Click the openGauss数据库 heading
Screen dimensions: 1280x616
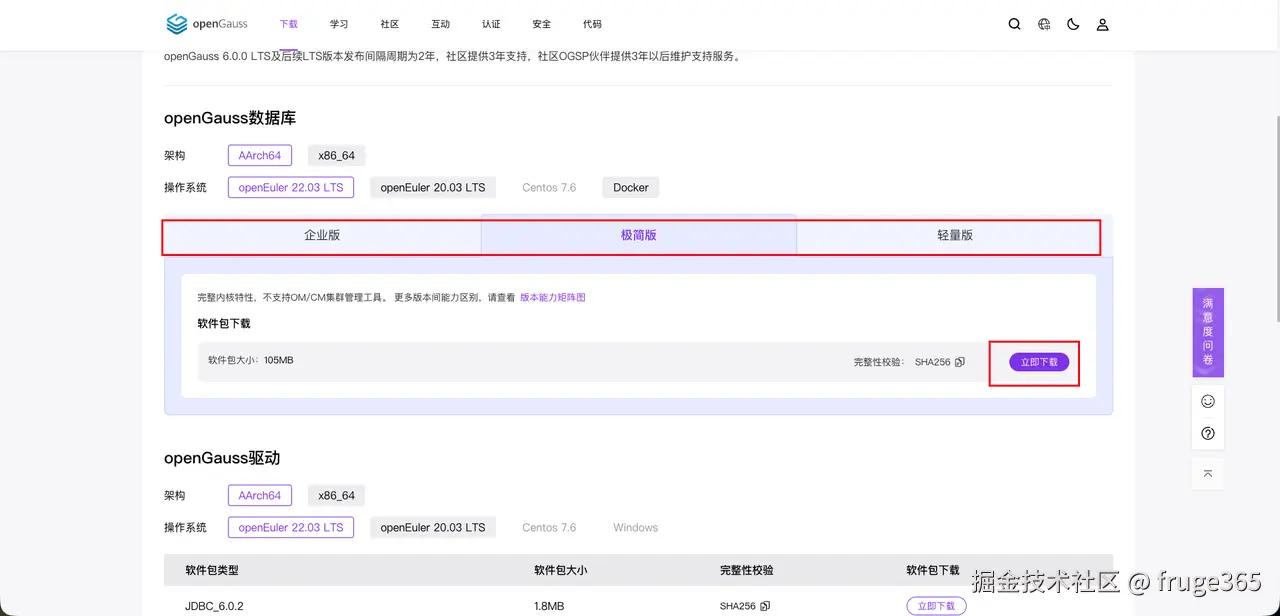(x=230, y=118)
